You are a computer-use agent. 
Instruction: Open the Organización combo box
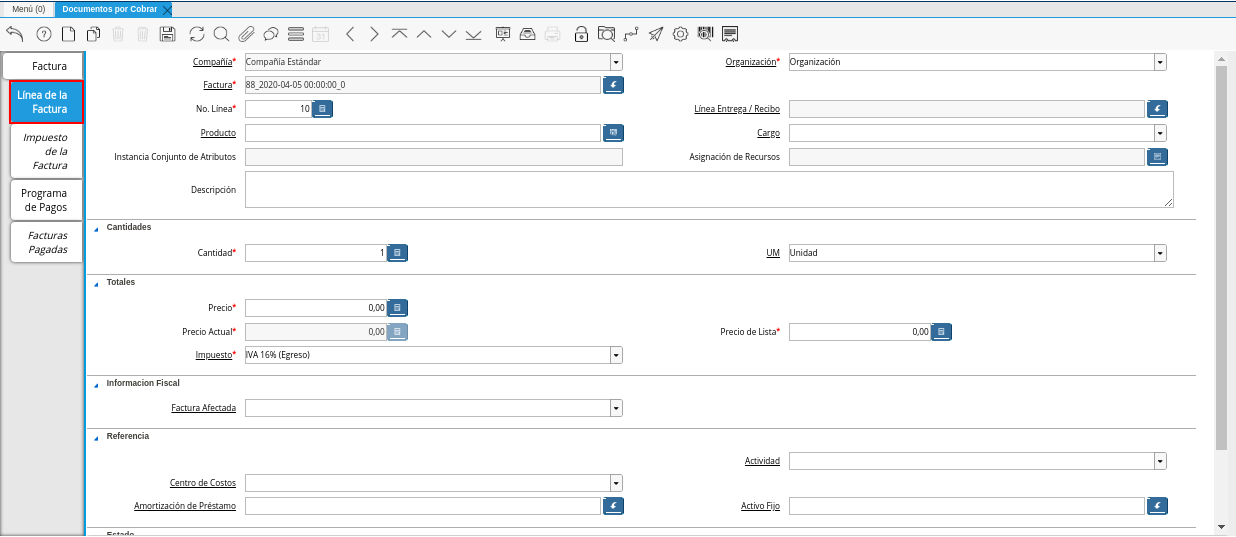[x=1160, y=62]
